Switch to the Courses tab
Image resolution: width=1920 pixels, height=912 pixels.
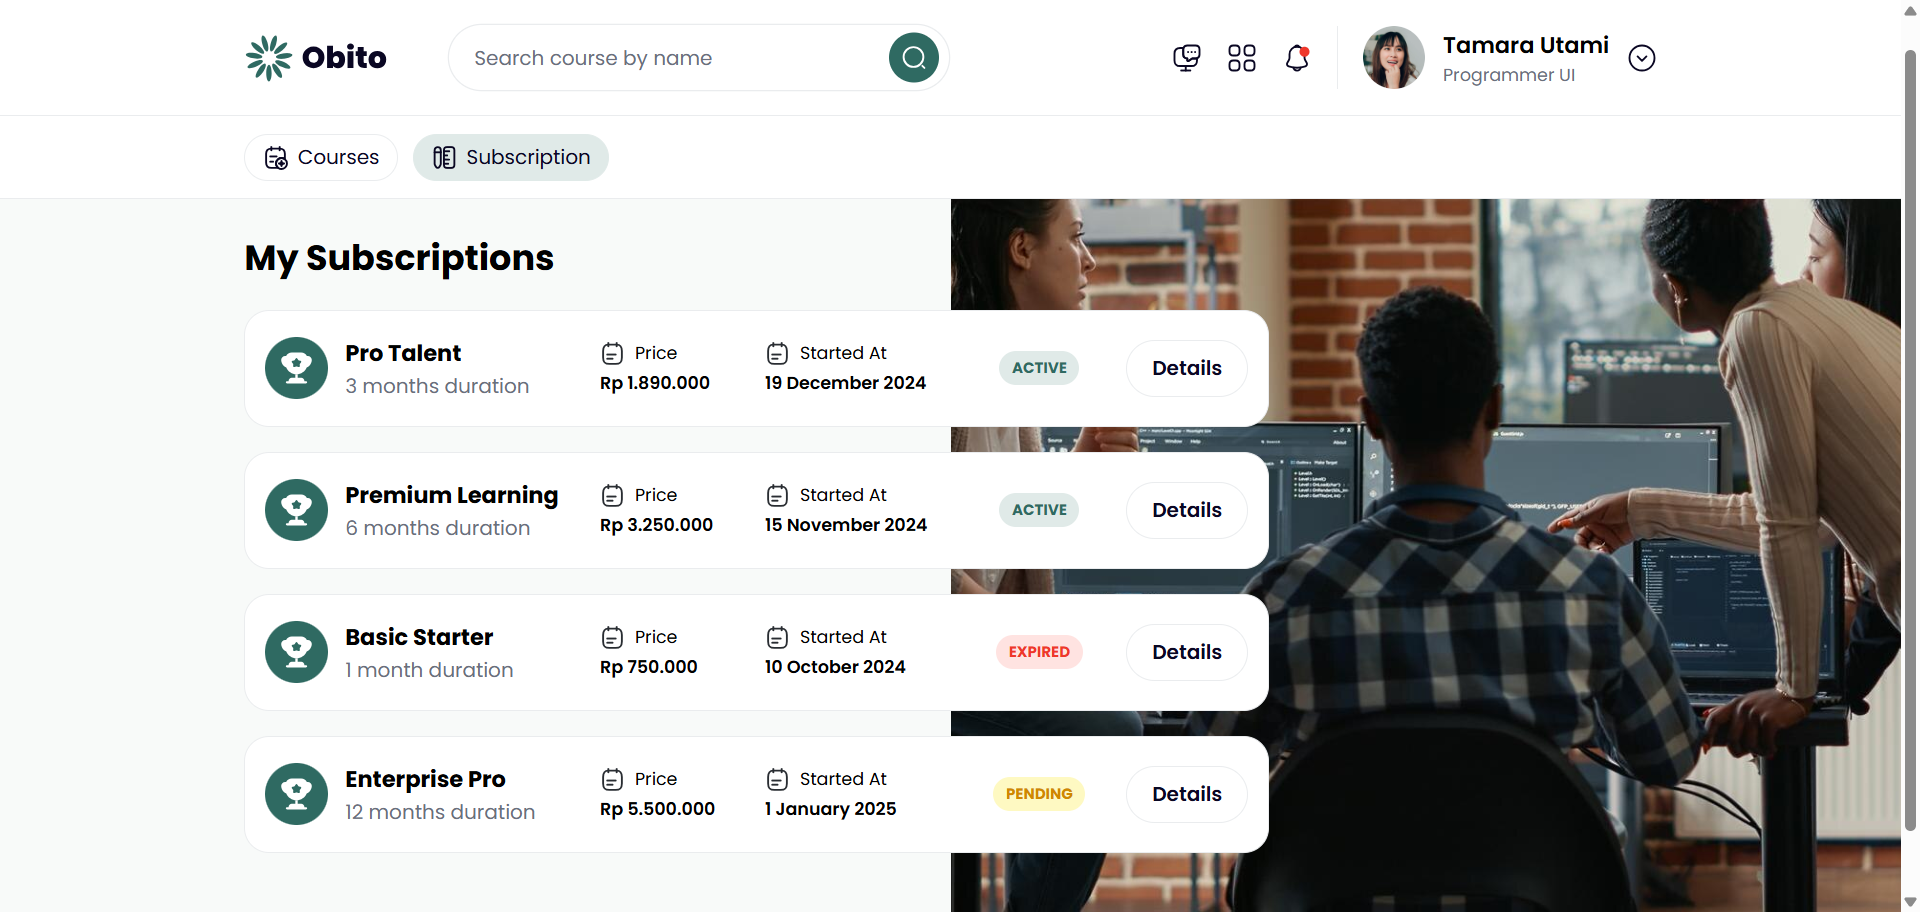[x=321, y=157]
